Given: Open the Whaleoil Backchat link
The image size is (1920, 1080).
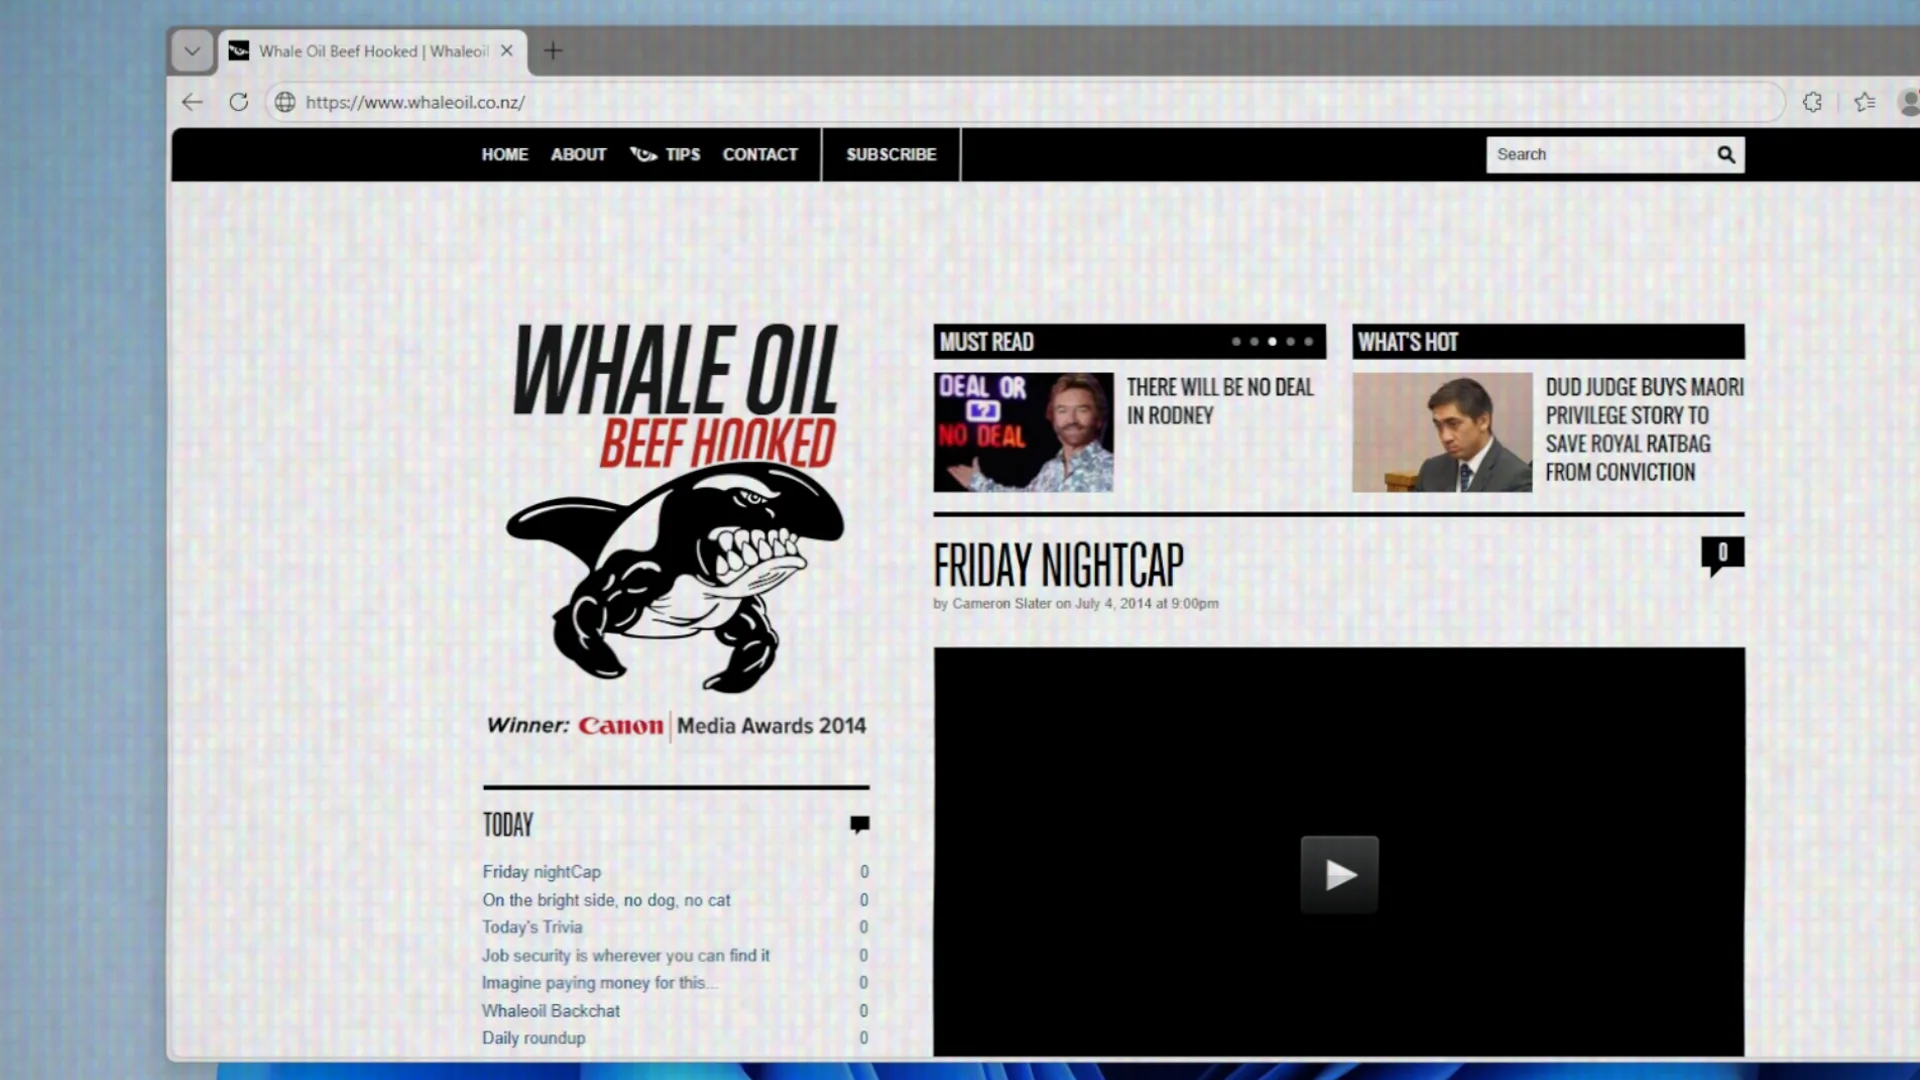Looking at the screenshot, I should (551, 1011).
